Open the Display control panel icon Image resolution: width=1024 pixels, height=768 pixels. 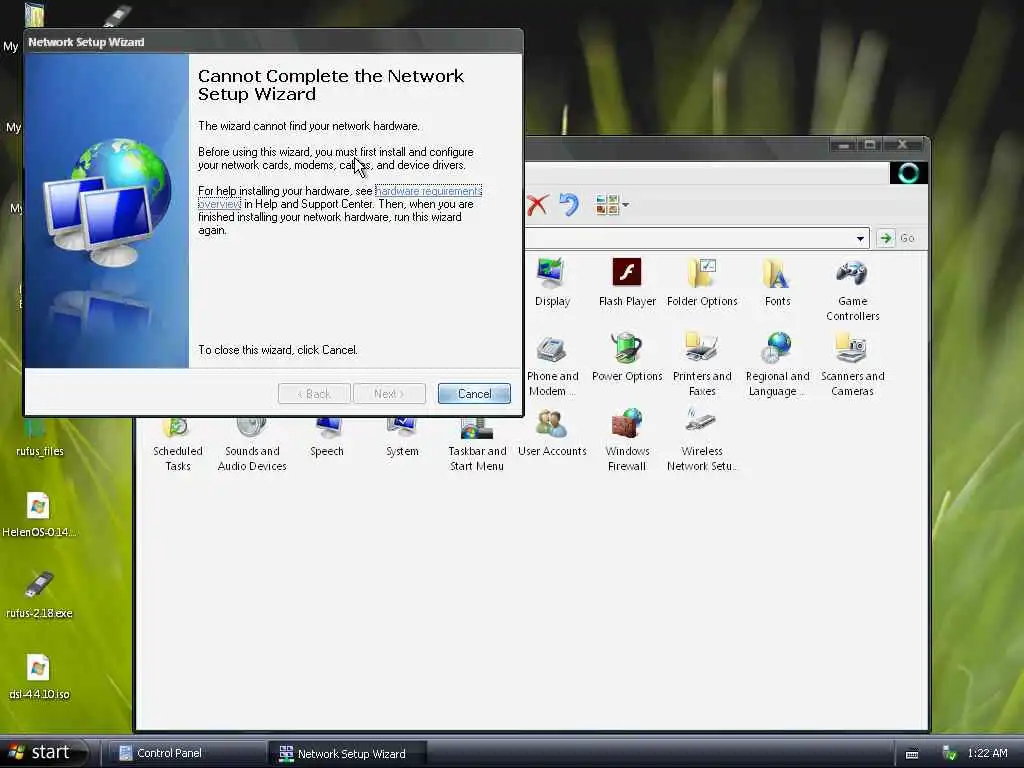(552, 282)
